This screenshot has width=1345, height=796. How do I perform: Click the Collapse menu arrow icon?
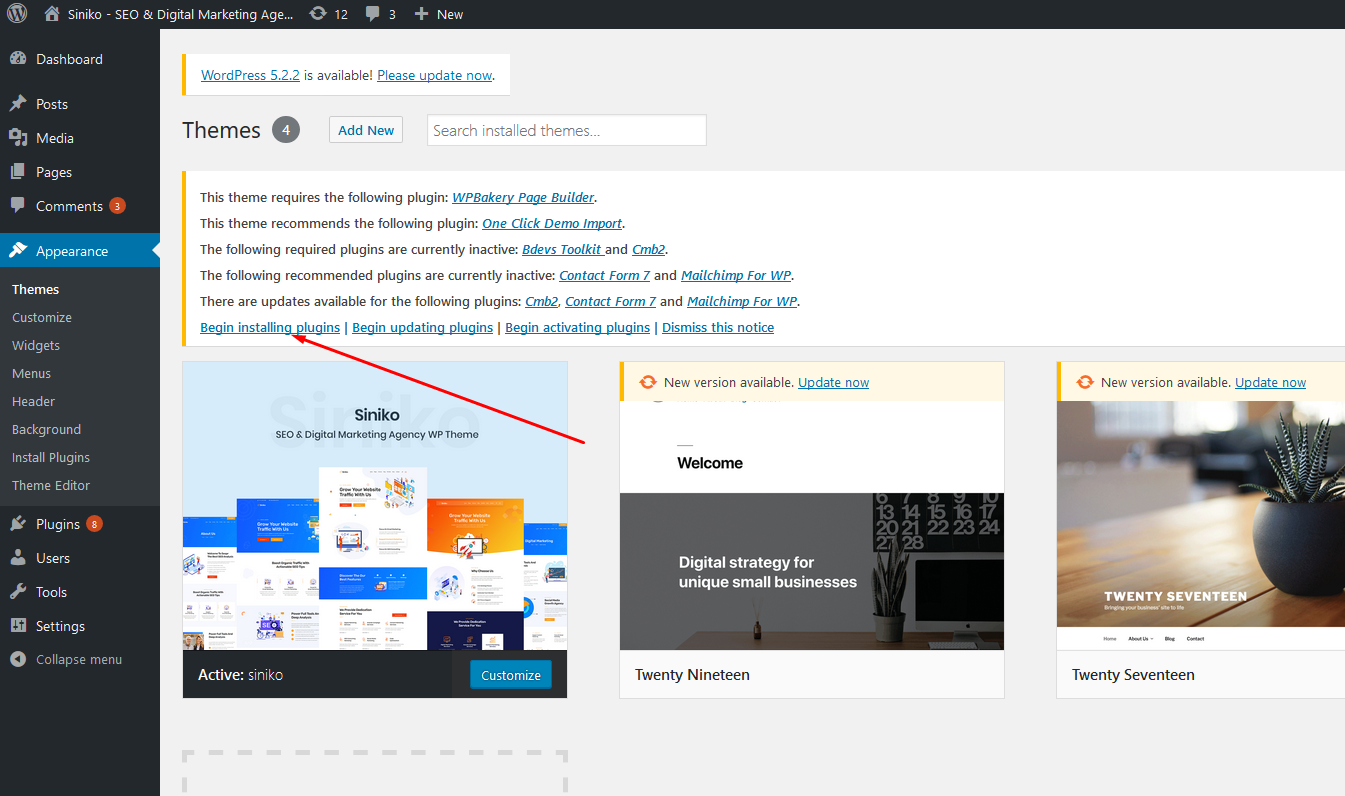click(x=18, y=660)
